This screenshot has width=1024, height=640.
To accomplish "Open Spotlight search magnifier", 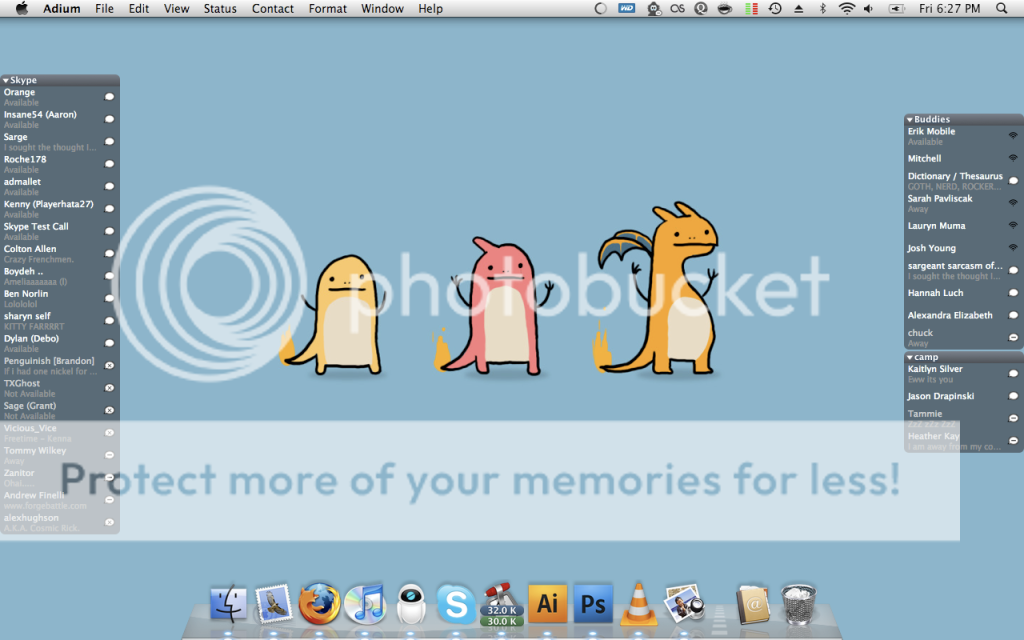I will point(1002,9).
